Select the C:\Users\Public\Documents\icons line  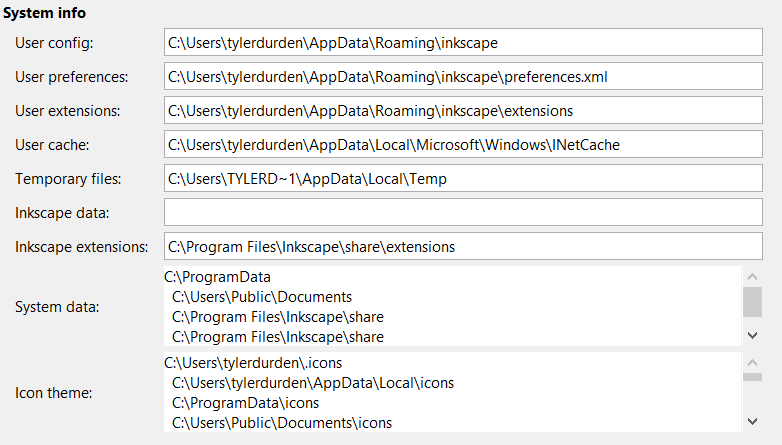click(282, 423)
